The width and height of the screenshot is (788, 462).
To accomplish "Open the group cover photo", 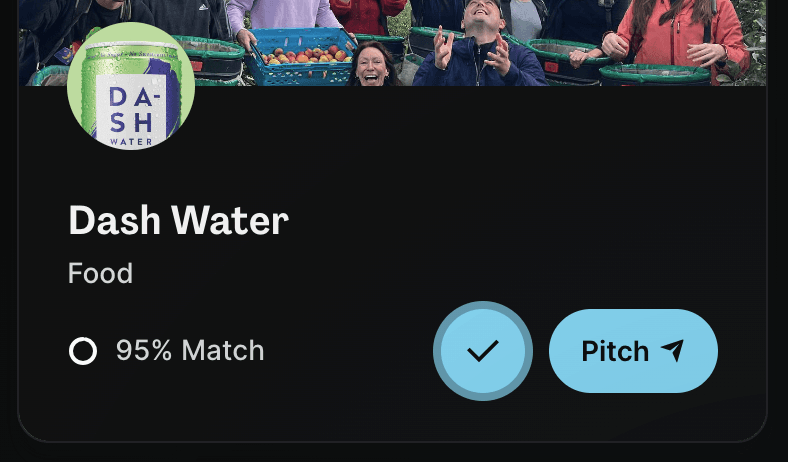I will coord(392,43).
